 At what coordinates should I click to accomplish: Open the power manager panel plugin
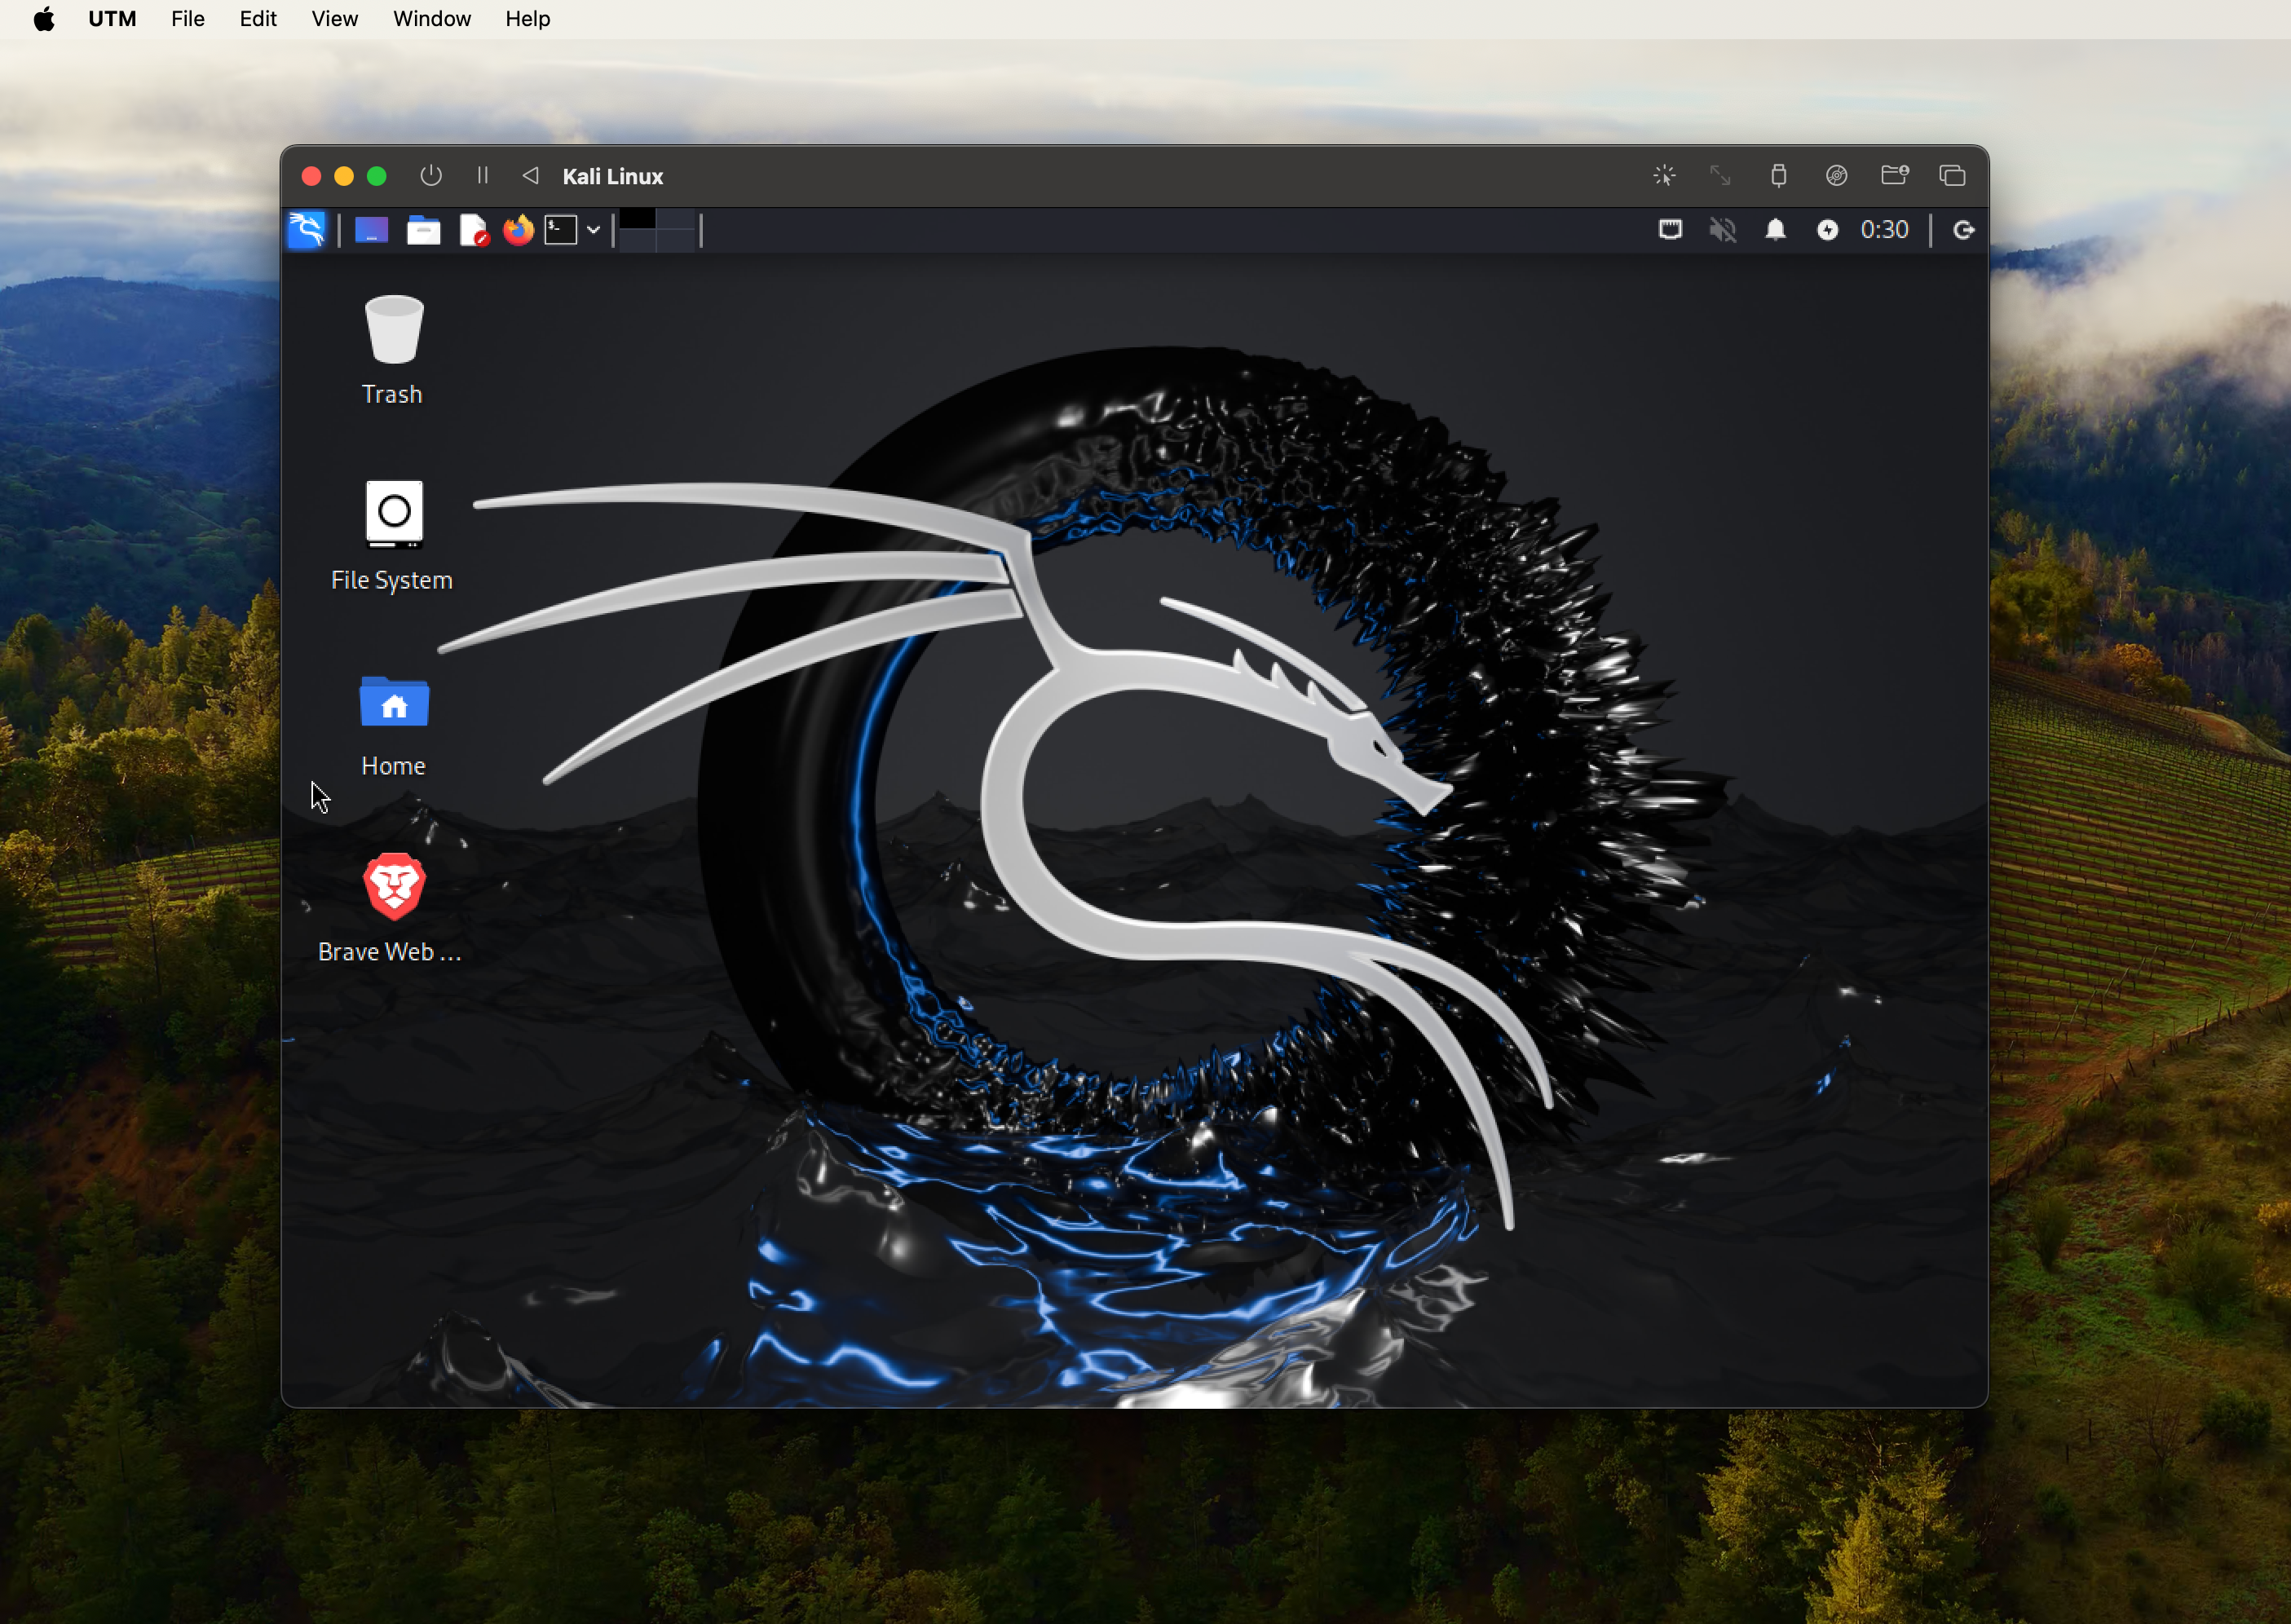tap(1827, 230)
